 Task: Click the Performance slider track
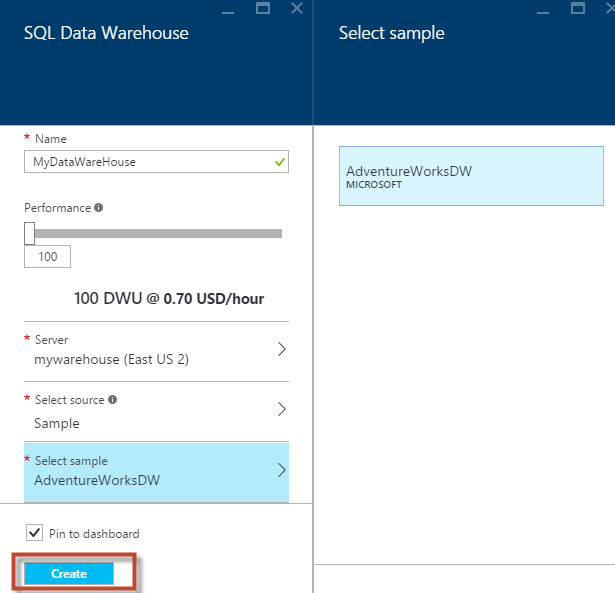pos(160,233)
